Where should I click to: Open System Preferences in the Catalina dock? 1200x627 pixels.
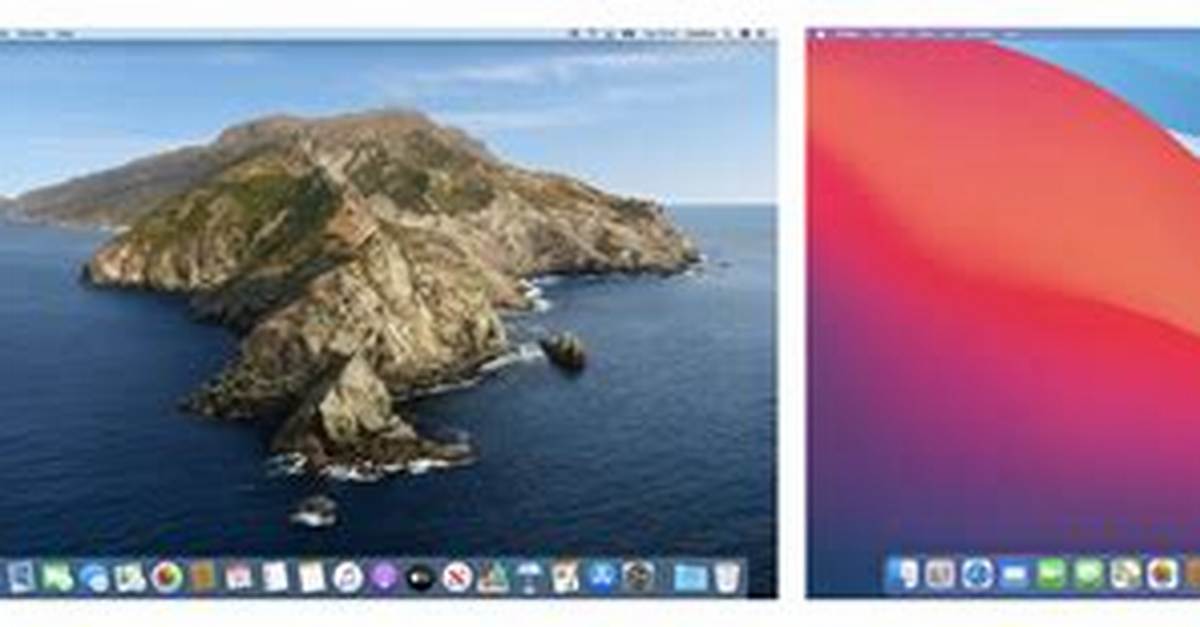click(x=637, y=576)
